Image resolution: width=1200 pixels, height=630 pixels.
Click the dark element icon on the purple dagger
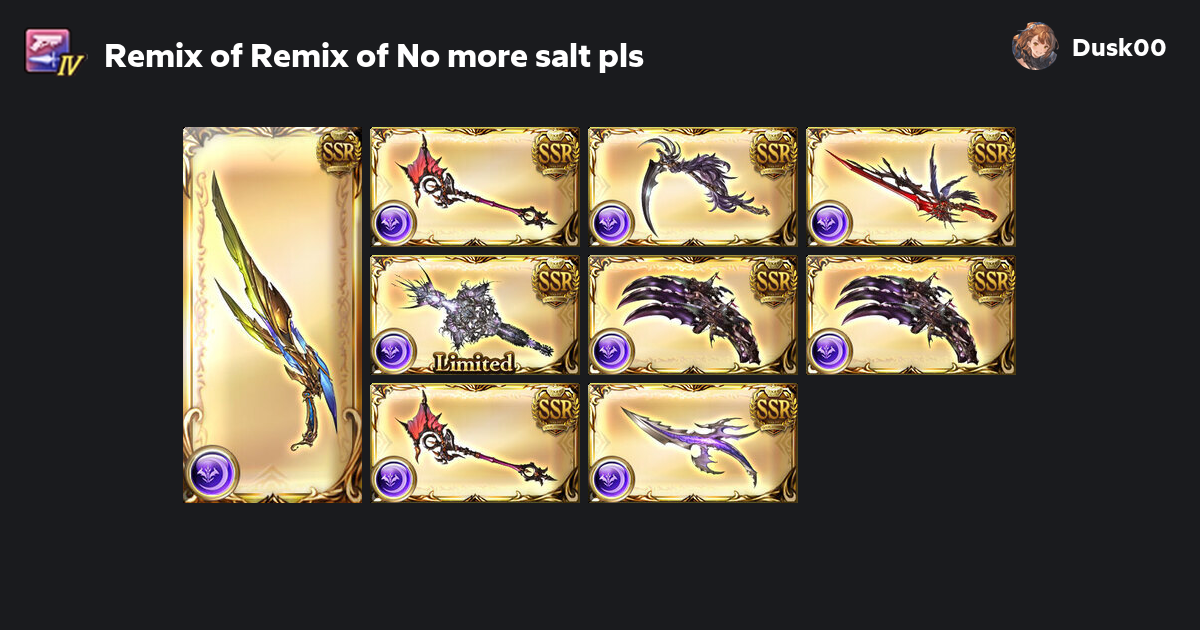tap(611, 479)
